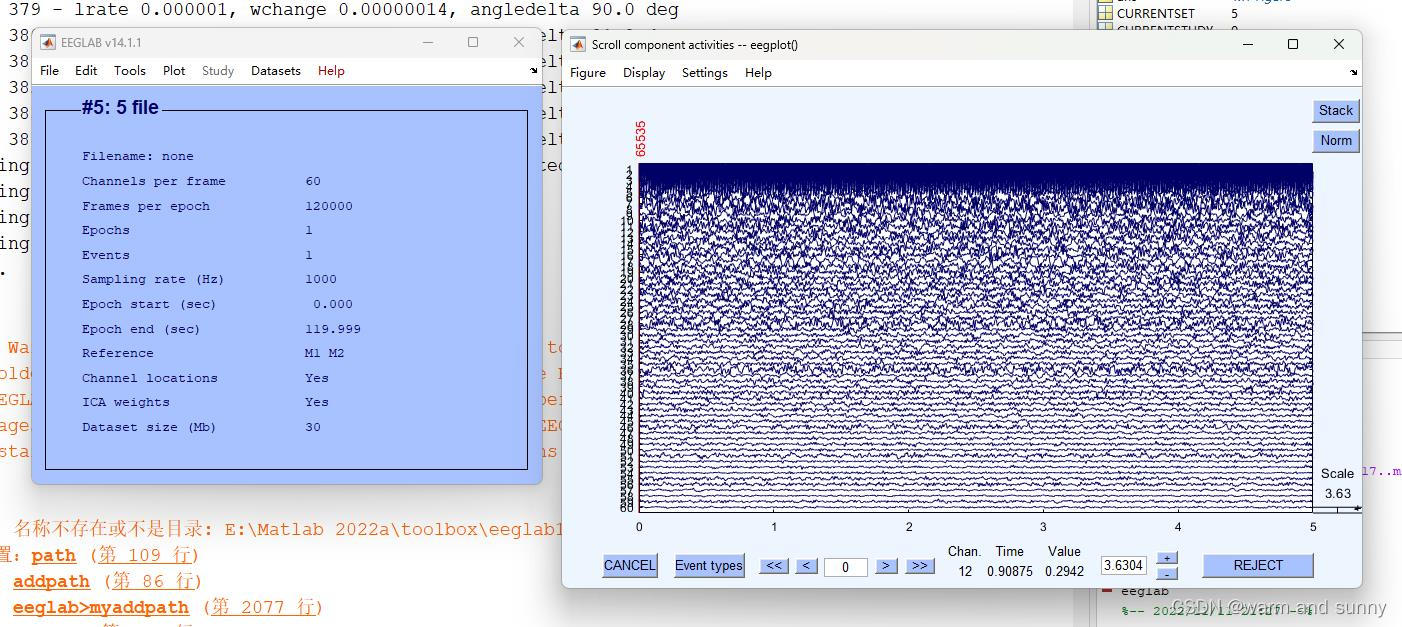The width and height of the screenshot is (1402, 627).
Task: Increase scale with the + button
Action: [x=1167, y=558]
